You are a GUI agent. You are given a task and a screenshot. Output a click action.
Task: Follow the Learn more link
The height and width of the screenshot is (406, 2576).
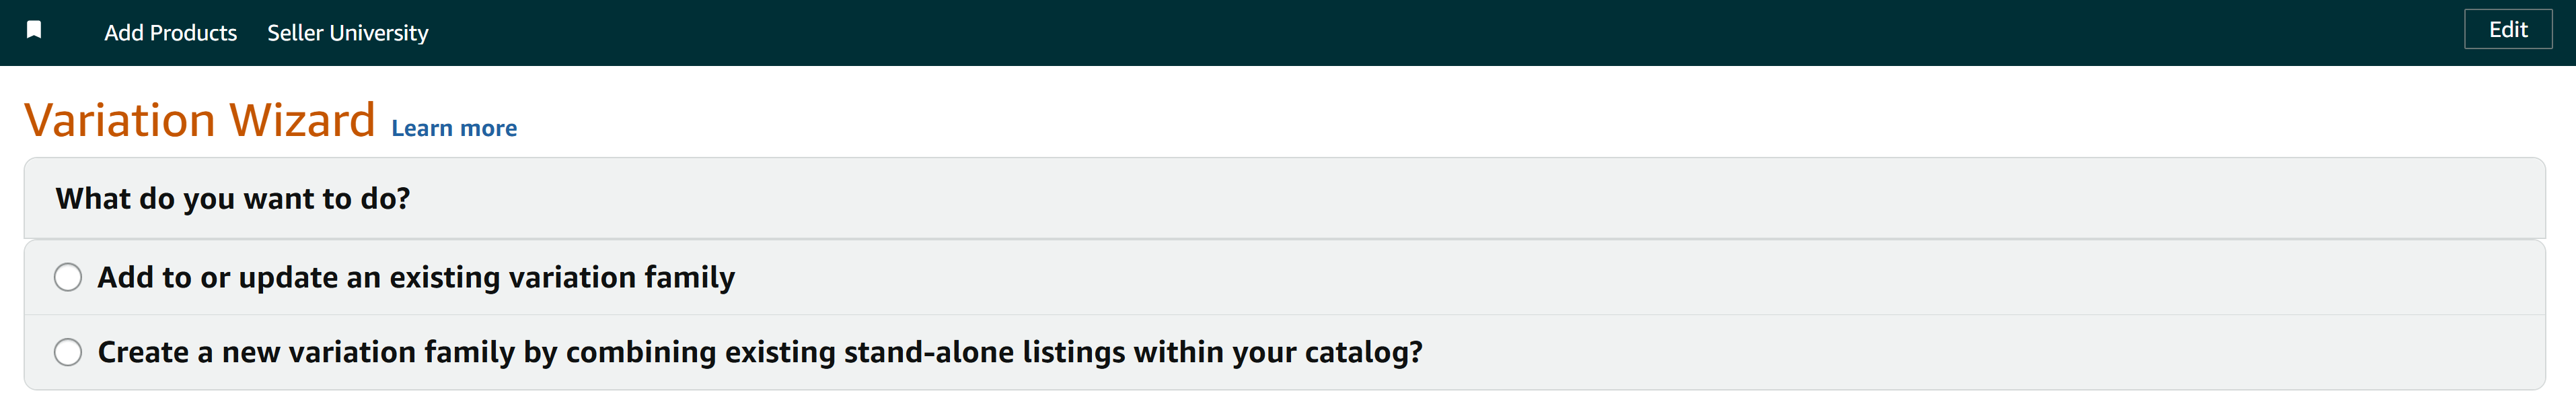click(x=454, y=128)
